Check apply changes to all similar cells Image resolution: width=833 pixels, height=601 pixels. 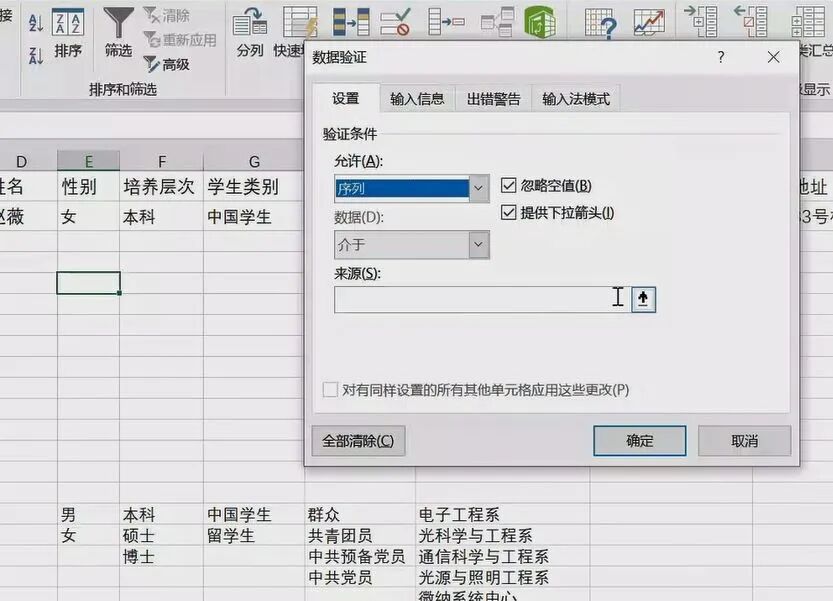tap(330, 390)
